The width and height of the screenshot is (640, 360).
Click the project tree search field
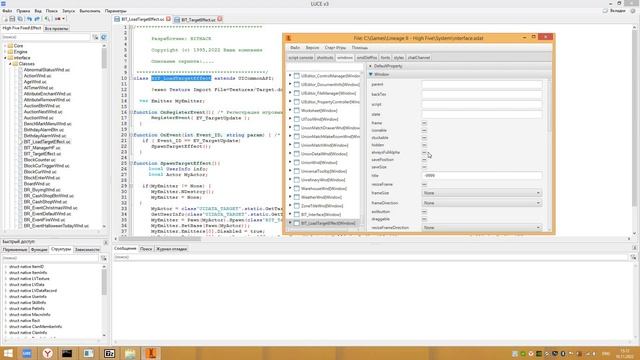coord(46,37)
